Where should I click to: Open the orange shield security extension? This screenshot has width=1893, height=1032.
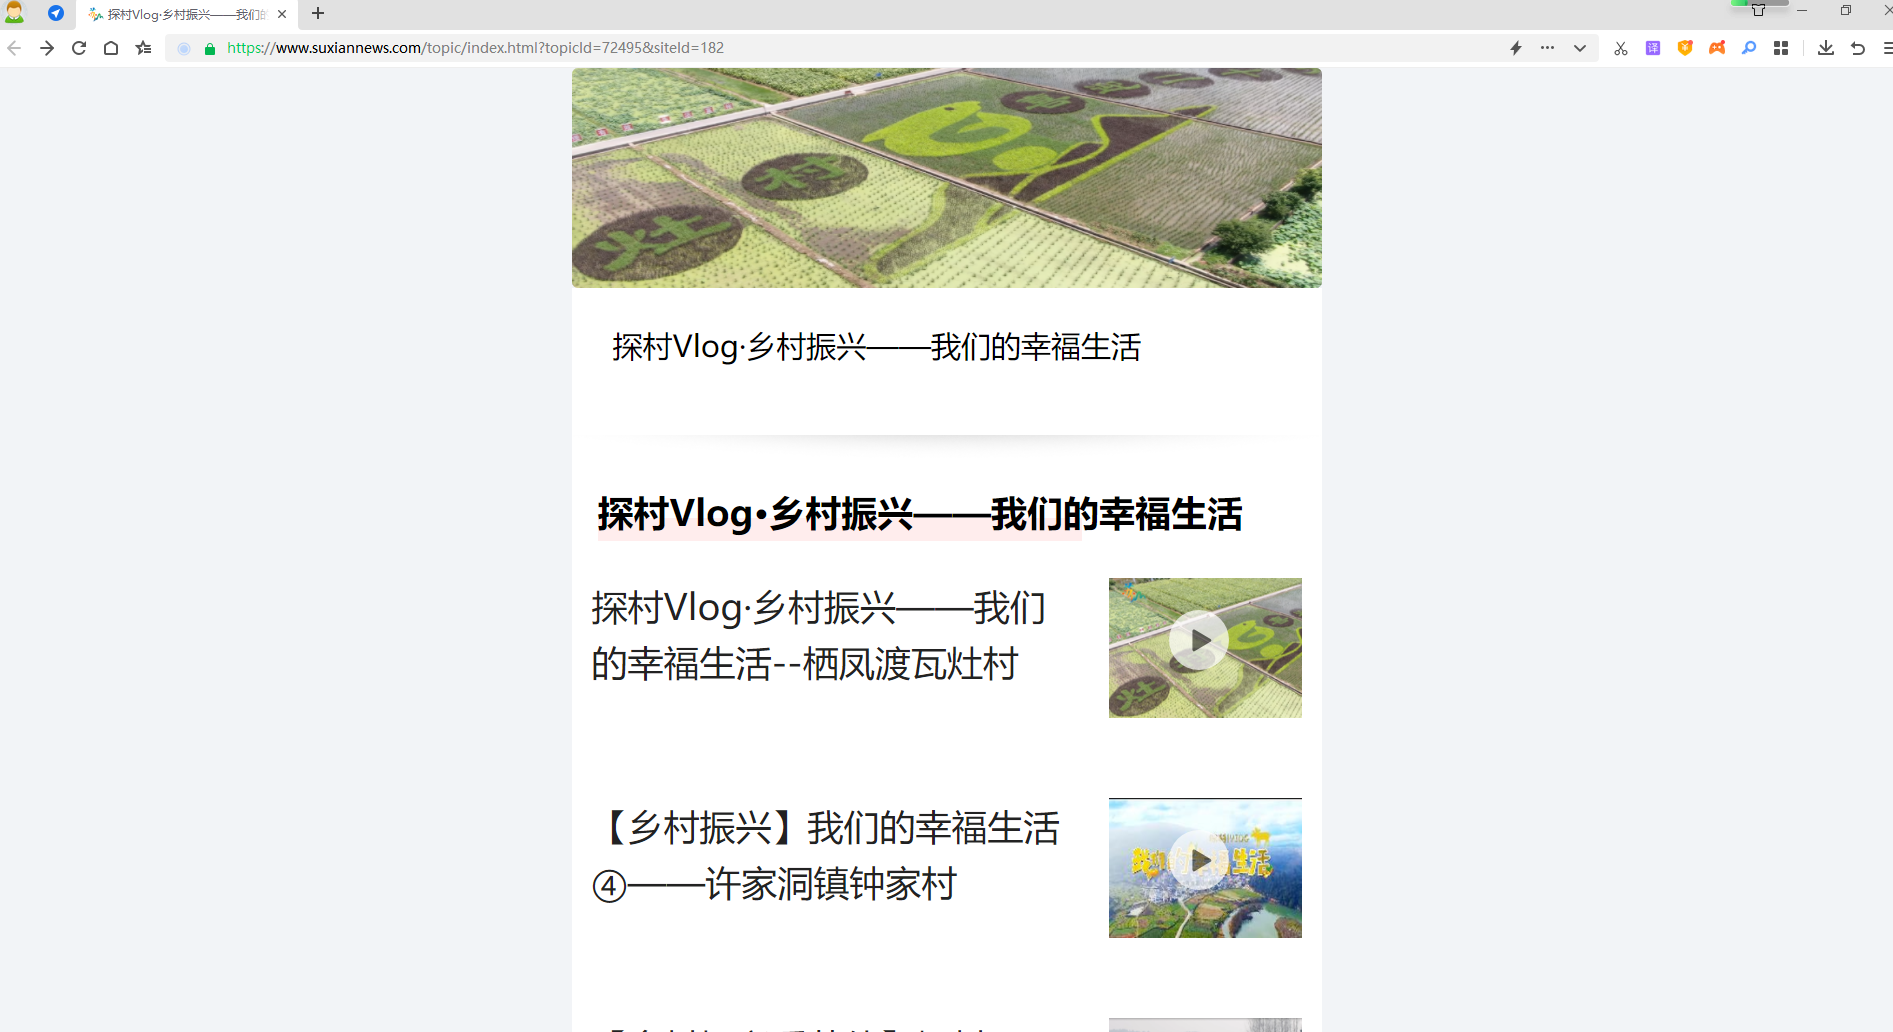1685,48
